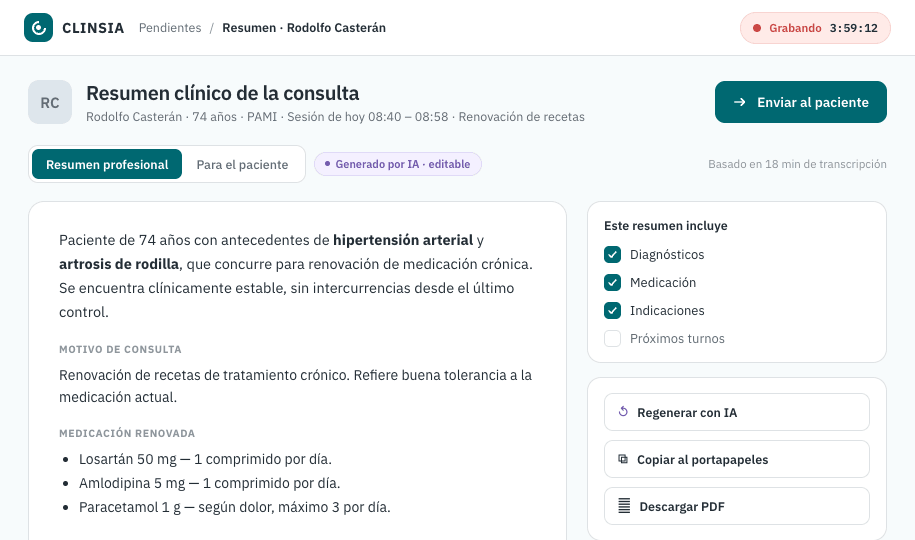915x540 pixels.
Task: Uncheck the Diagnósticos checkbox
Action: coord(612,255)
